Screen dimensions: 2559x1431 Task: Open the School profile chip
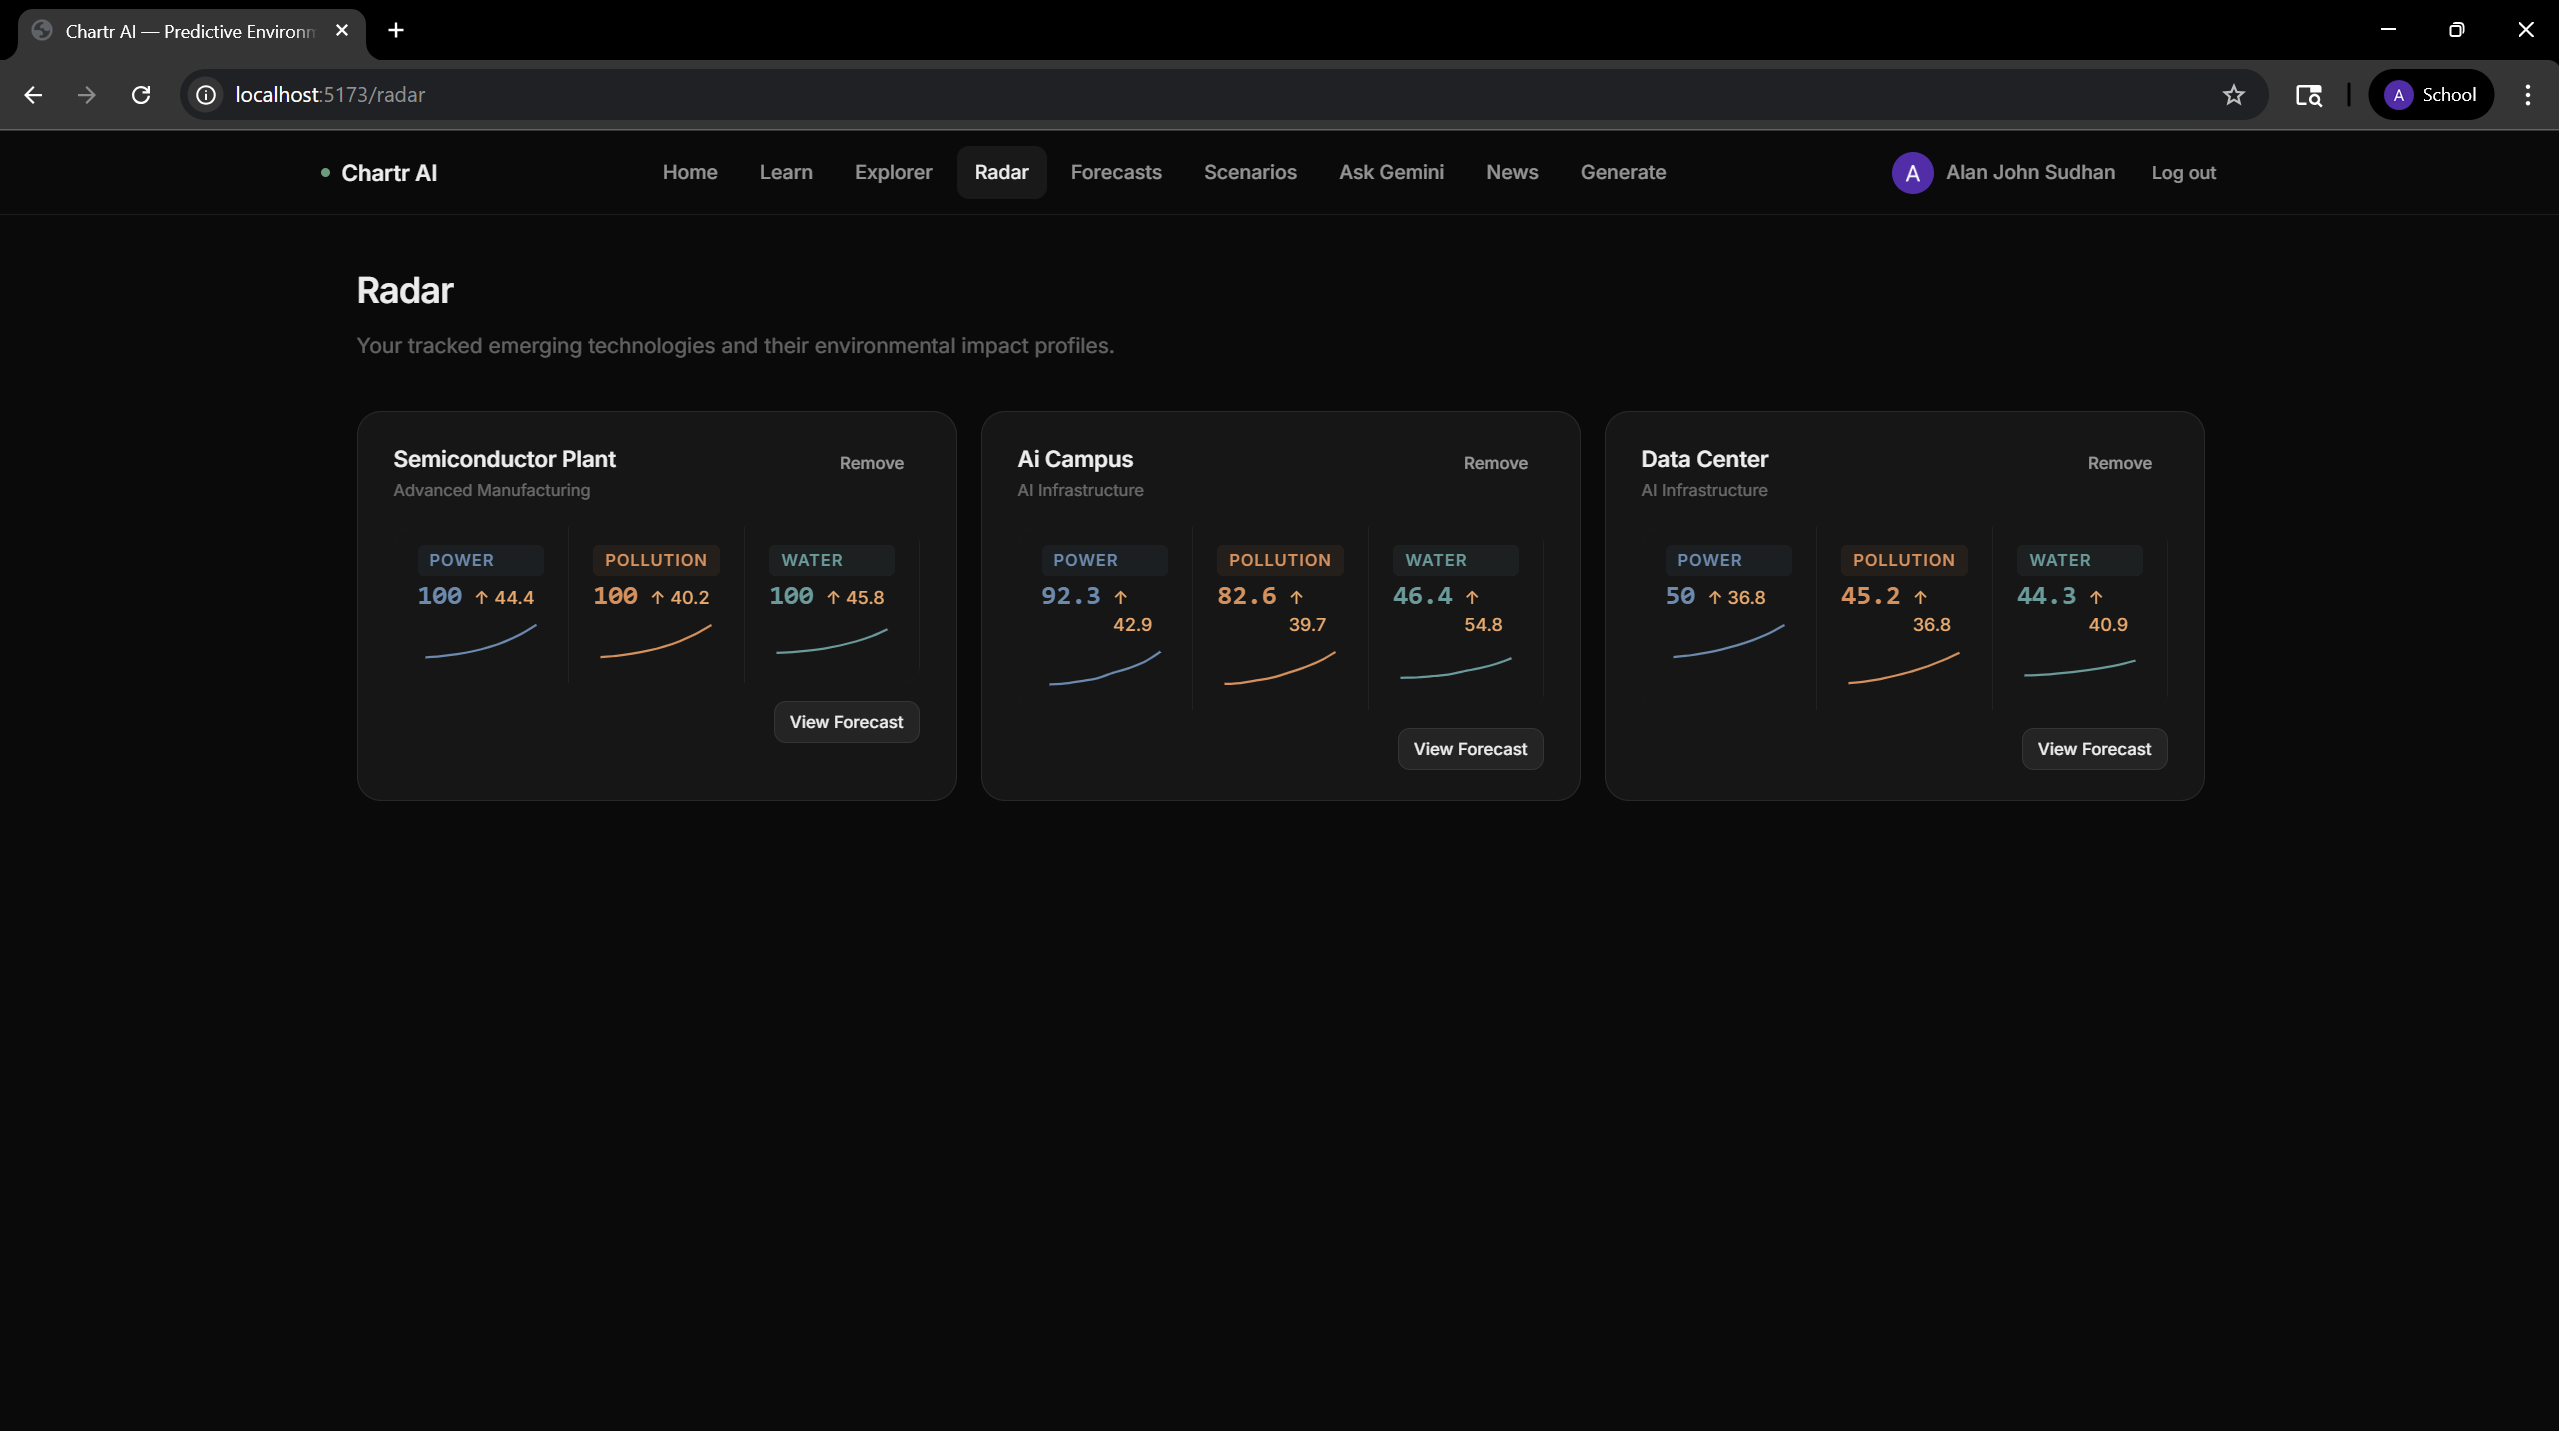pos(2430,95)
